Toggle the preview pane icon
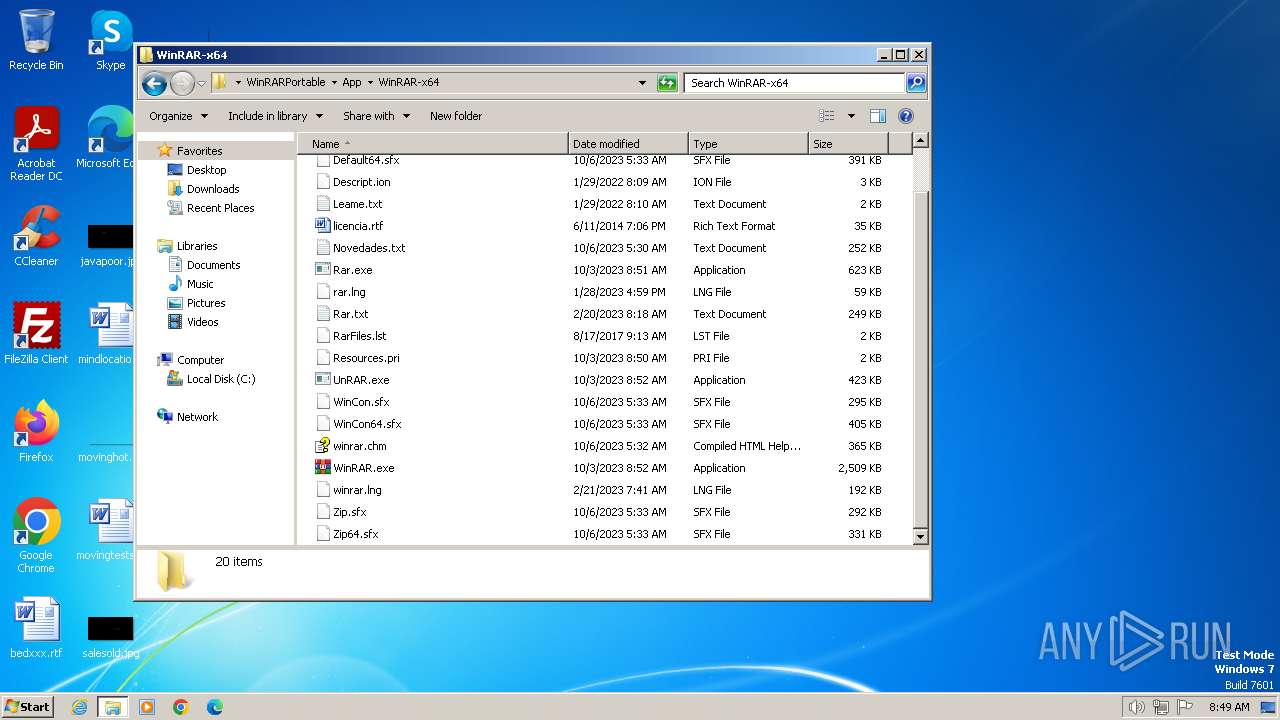 (x=877, y=116)
